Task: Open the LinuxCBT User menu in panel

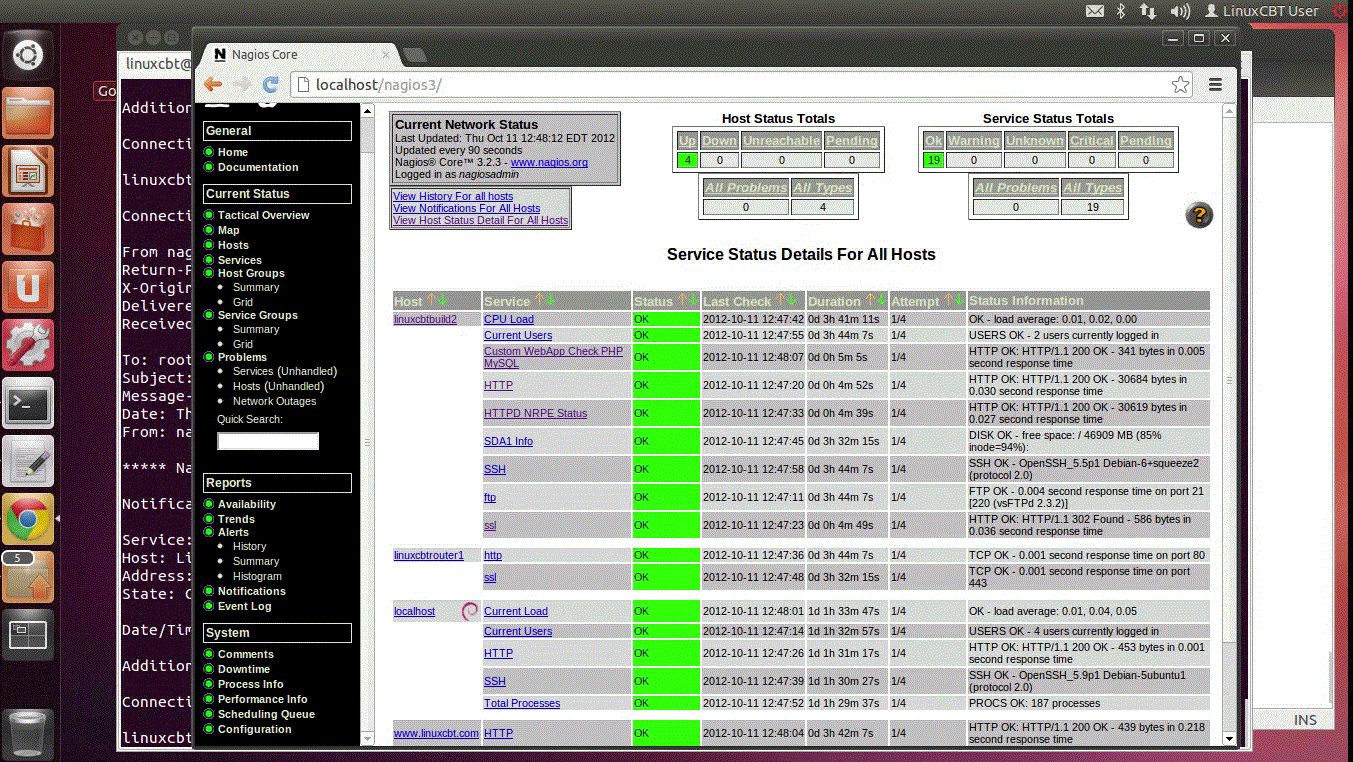Action: (1261, 11)
